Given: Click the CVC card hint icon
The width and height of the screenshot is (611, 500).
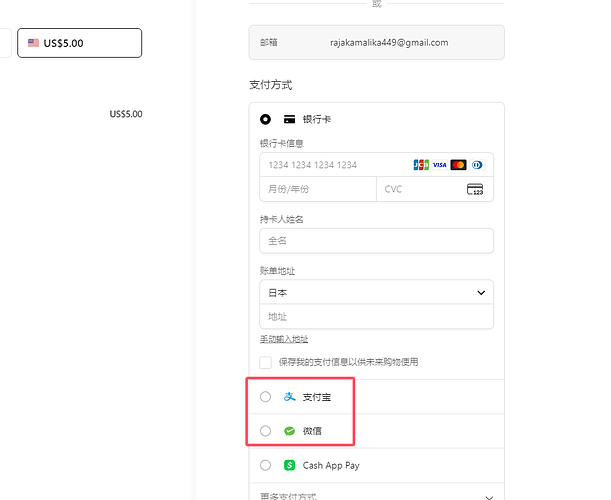Looking at the screenshot, I should [475, 189].
